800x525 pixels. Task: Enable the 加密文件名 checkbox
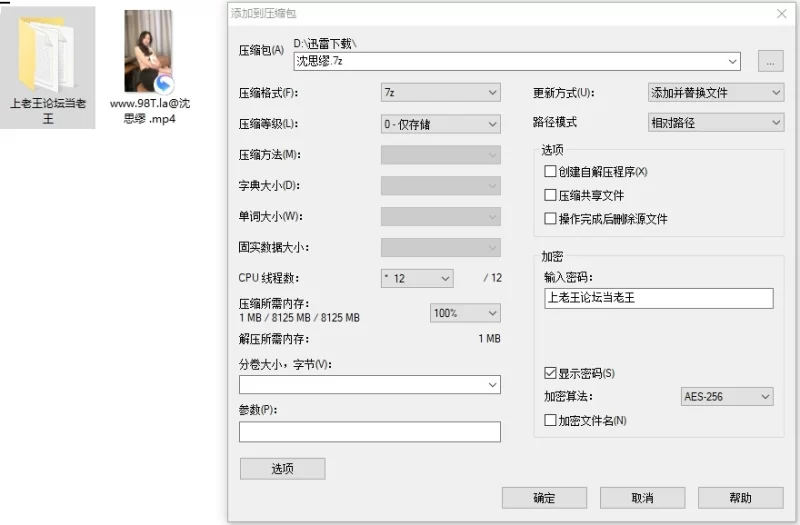[550, 421]
